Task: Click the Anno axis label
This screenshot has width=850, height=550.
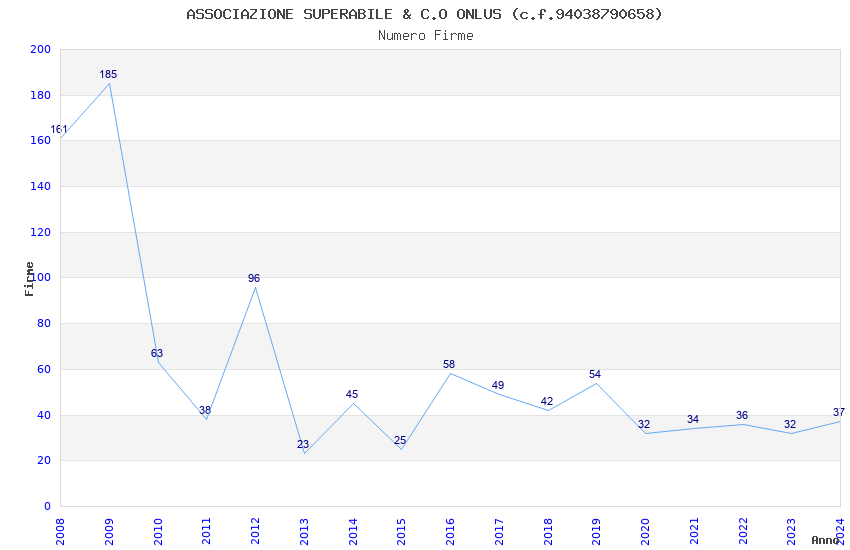Action: (825, 540)
